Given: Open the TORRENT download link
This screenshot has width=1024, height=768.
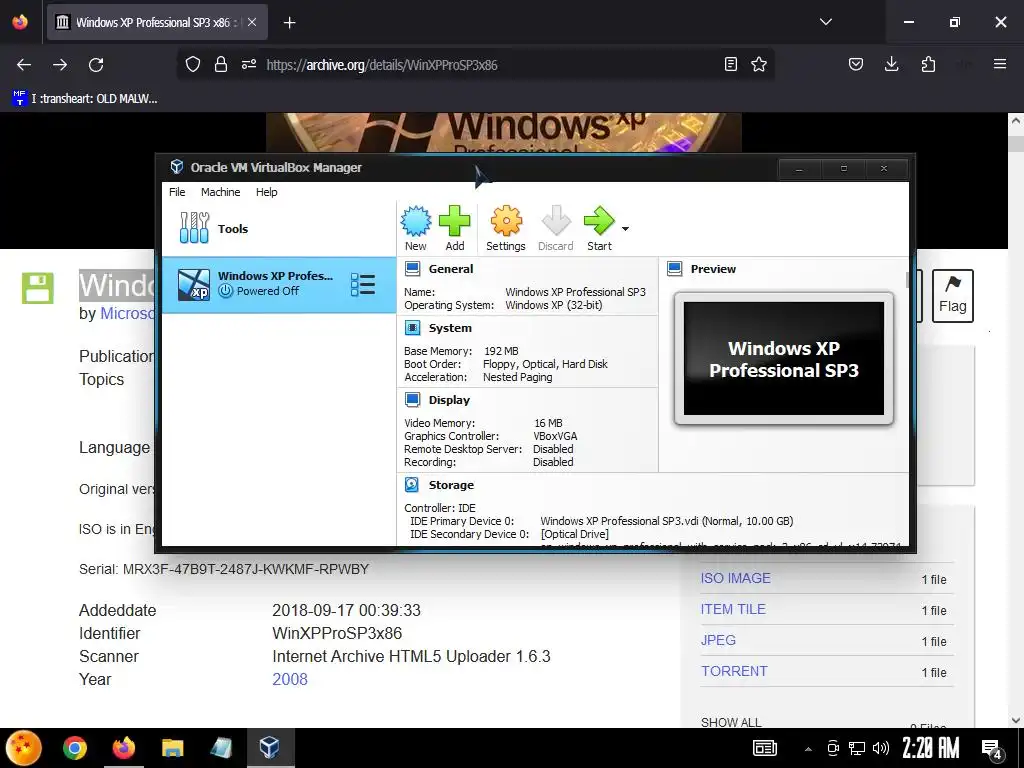Looking at the screenshot, I should 734,671.
